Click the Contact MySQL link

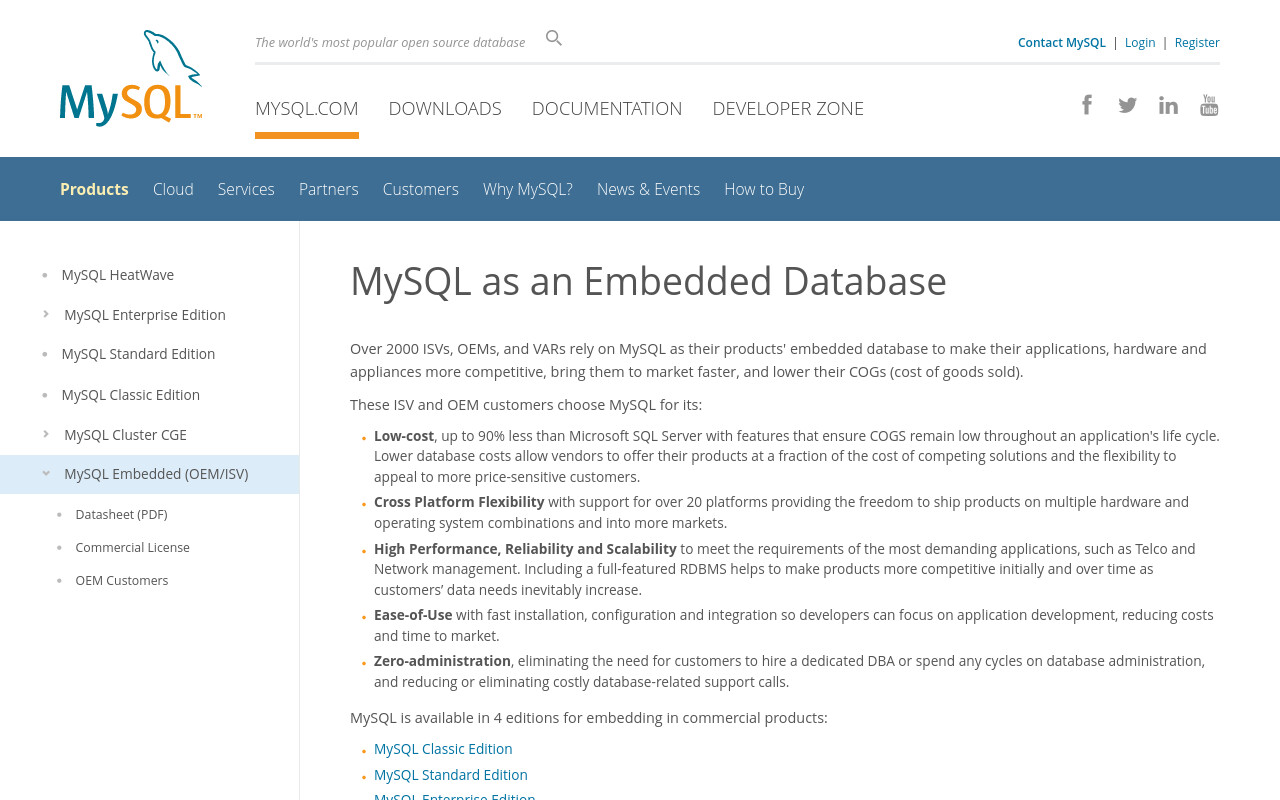1062,42
